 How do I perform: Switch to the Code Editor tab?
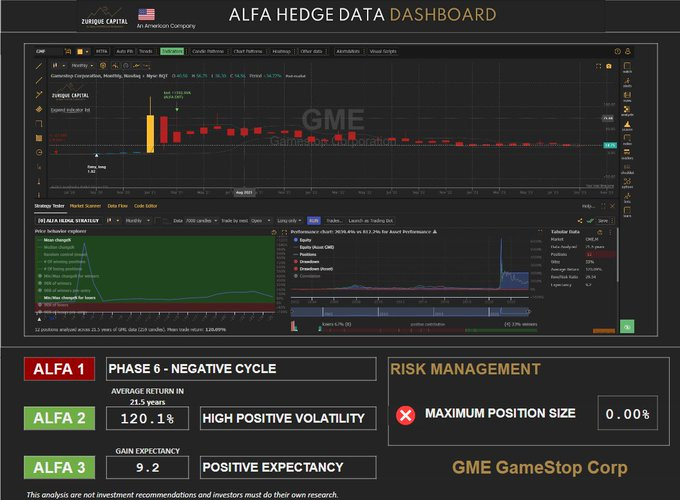pos(146,206)
